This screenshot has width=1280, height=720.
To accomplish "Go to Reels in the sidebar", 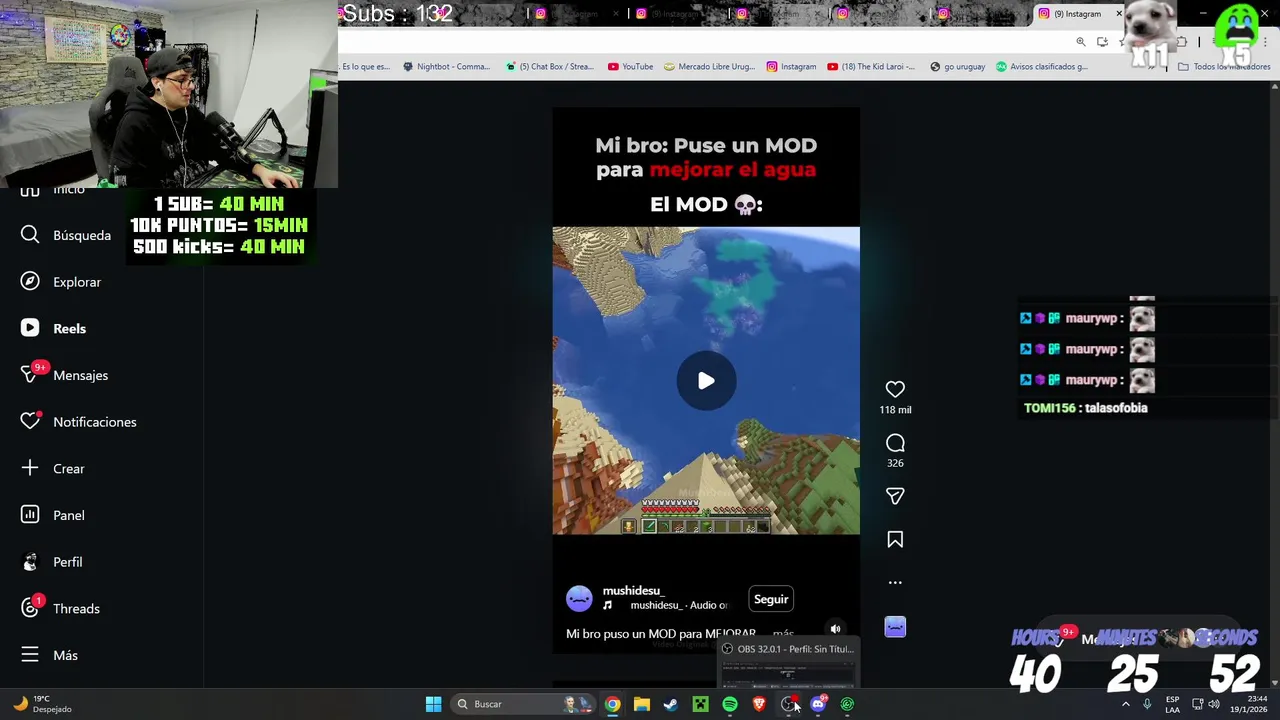I will [x=54, y=328].
